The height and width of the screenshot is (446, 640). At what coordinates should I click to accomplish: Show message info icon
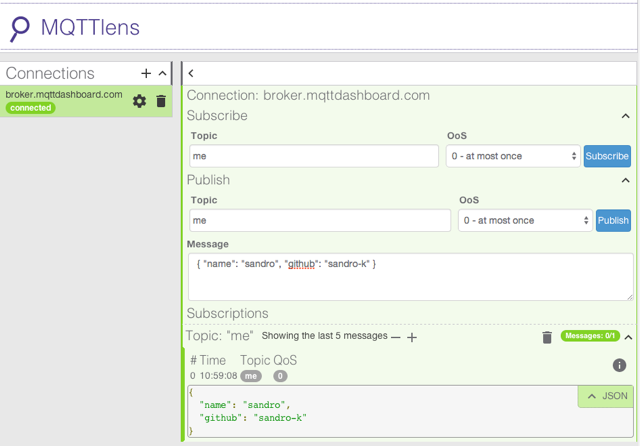click(619, 366)
